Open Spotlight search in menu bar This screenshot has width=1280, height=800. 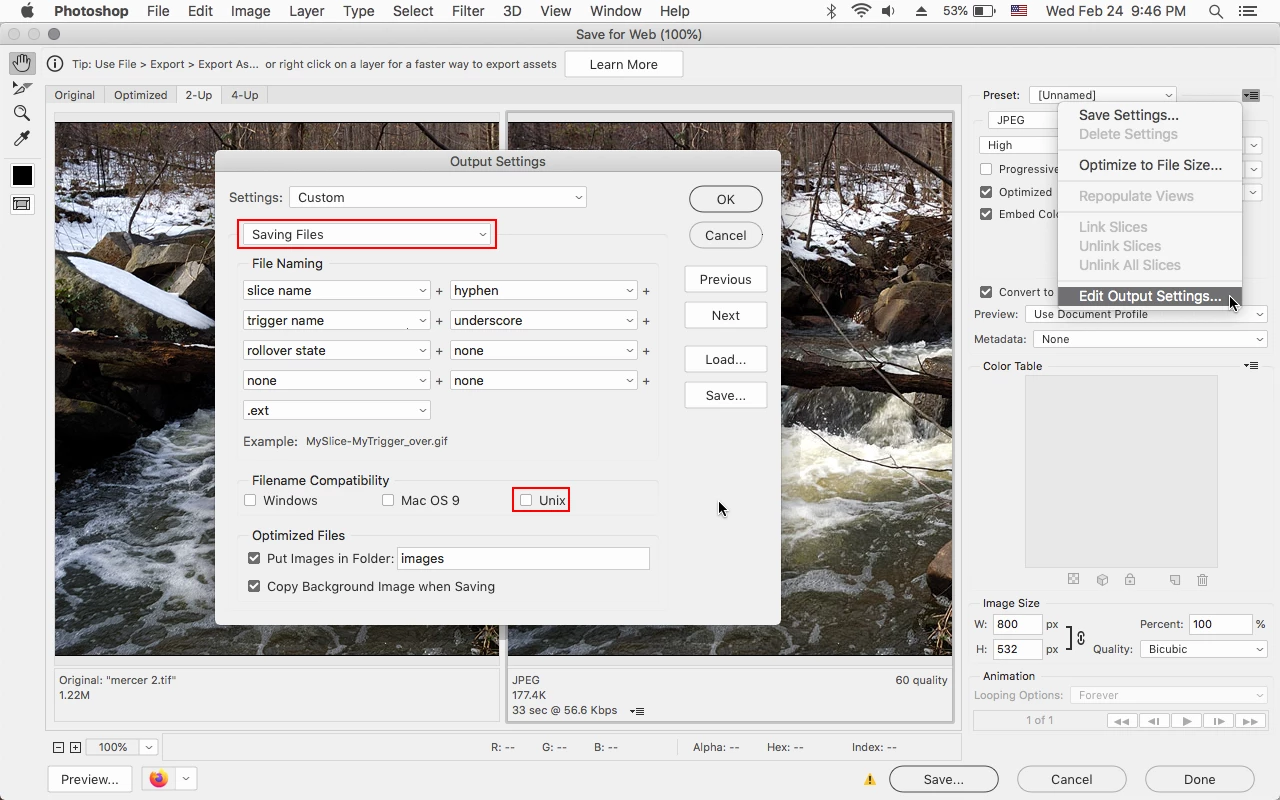1216,11
